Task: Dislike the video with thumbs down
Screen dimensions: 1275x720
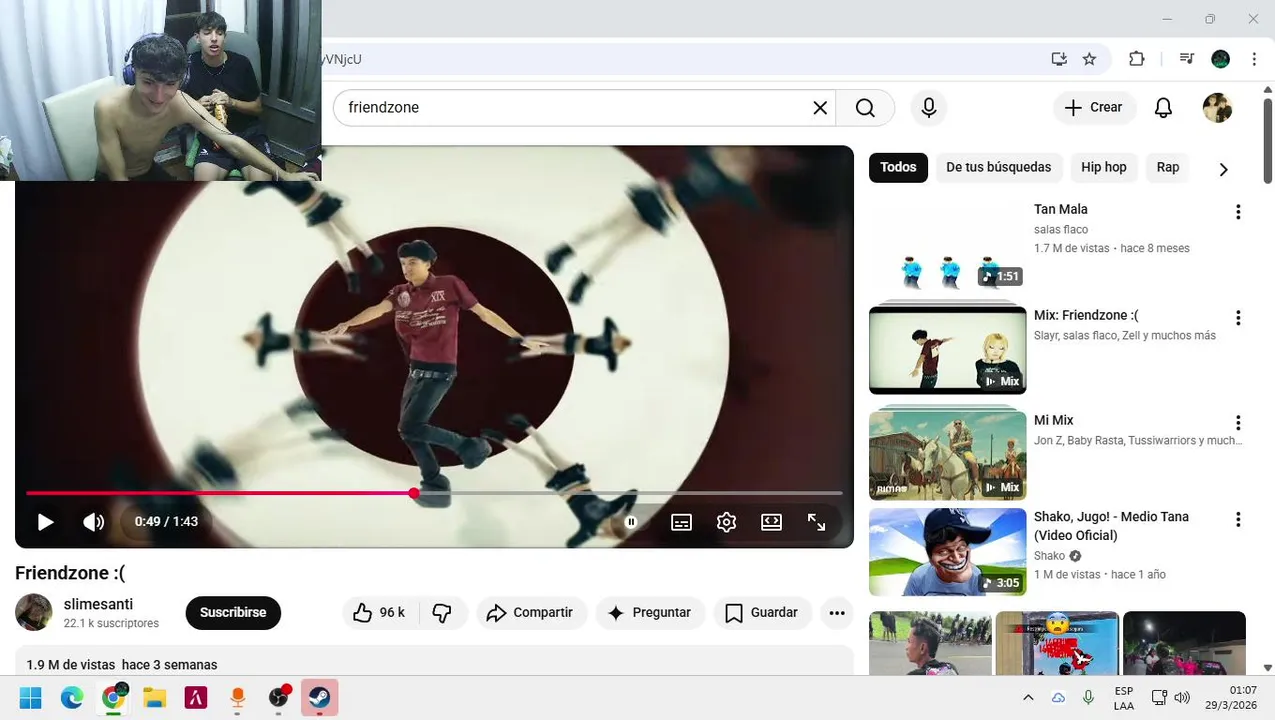Action: click(442, 613)
